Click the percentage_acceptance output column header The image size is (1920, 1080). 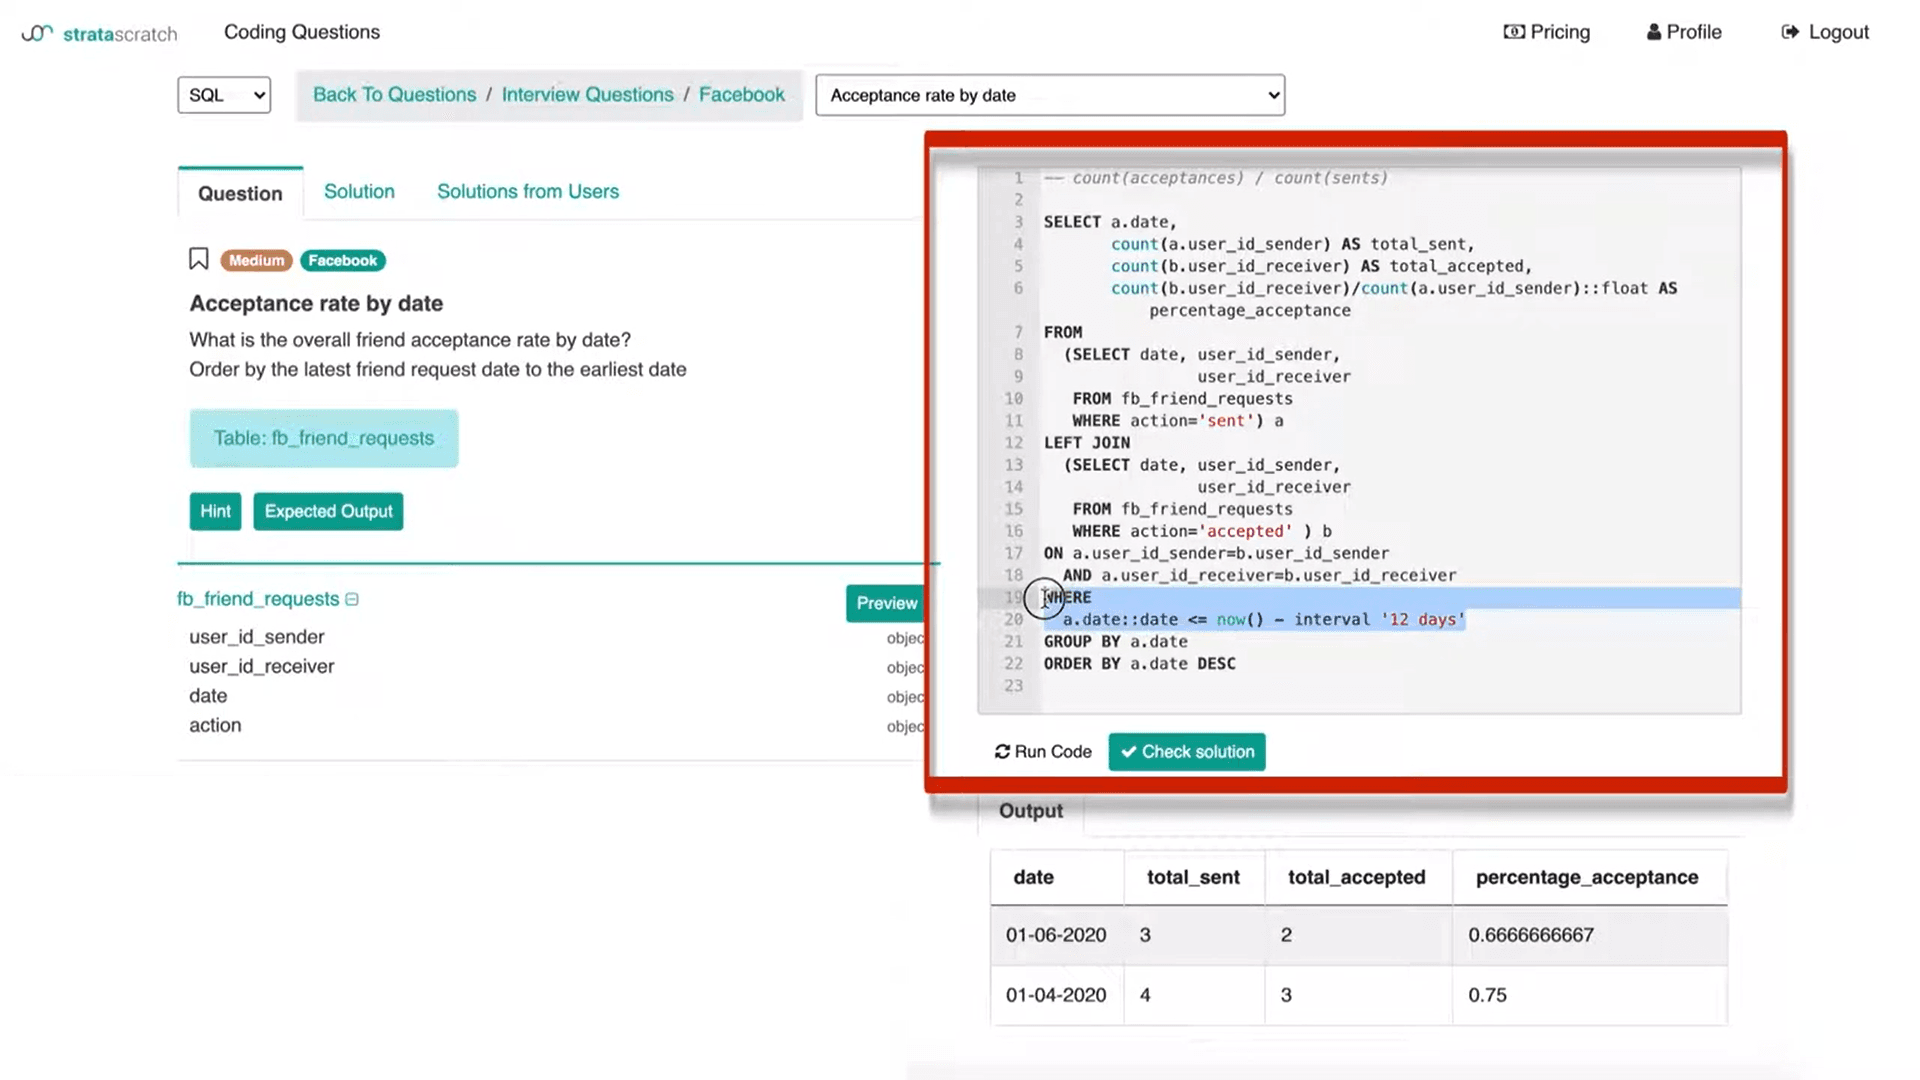1587,877
